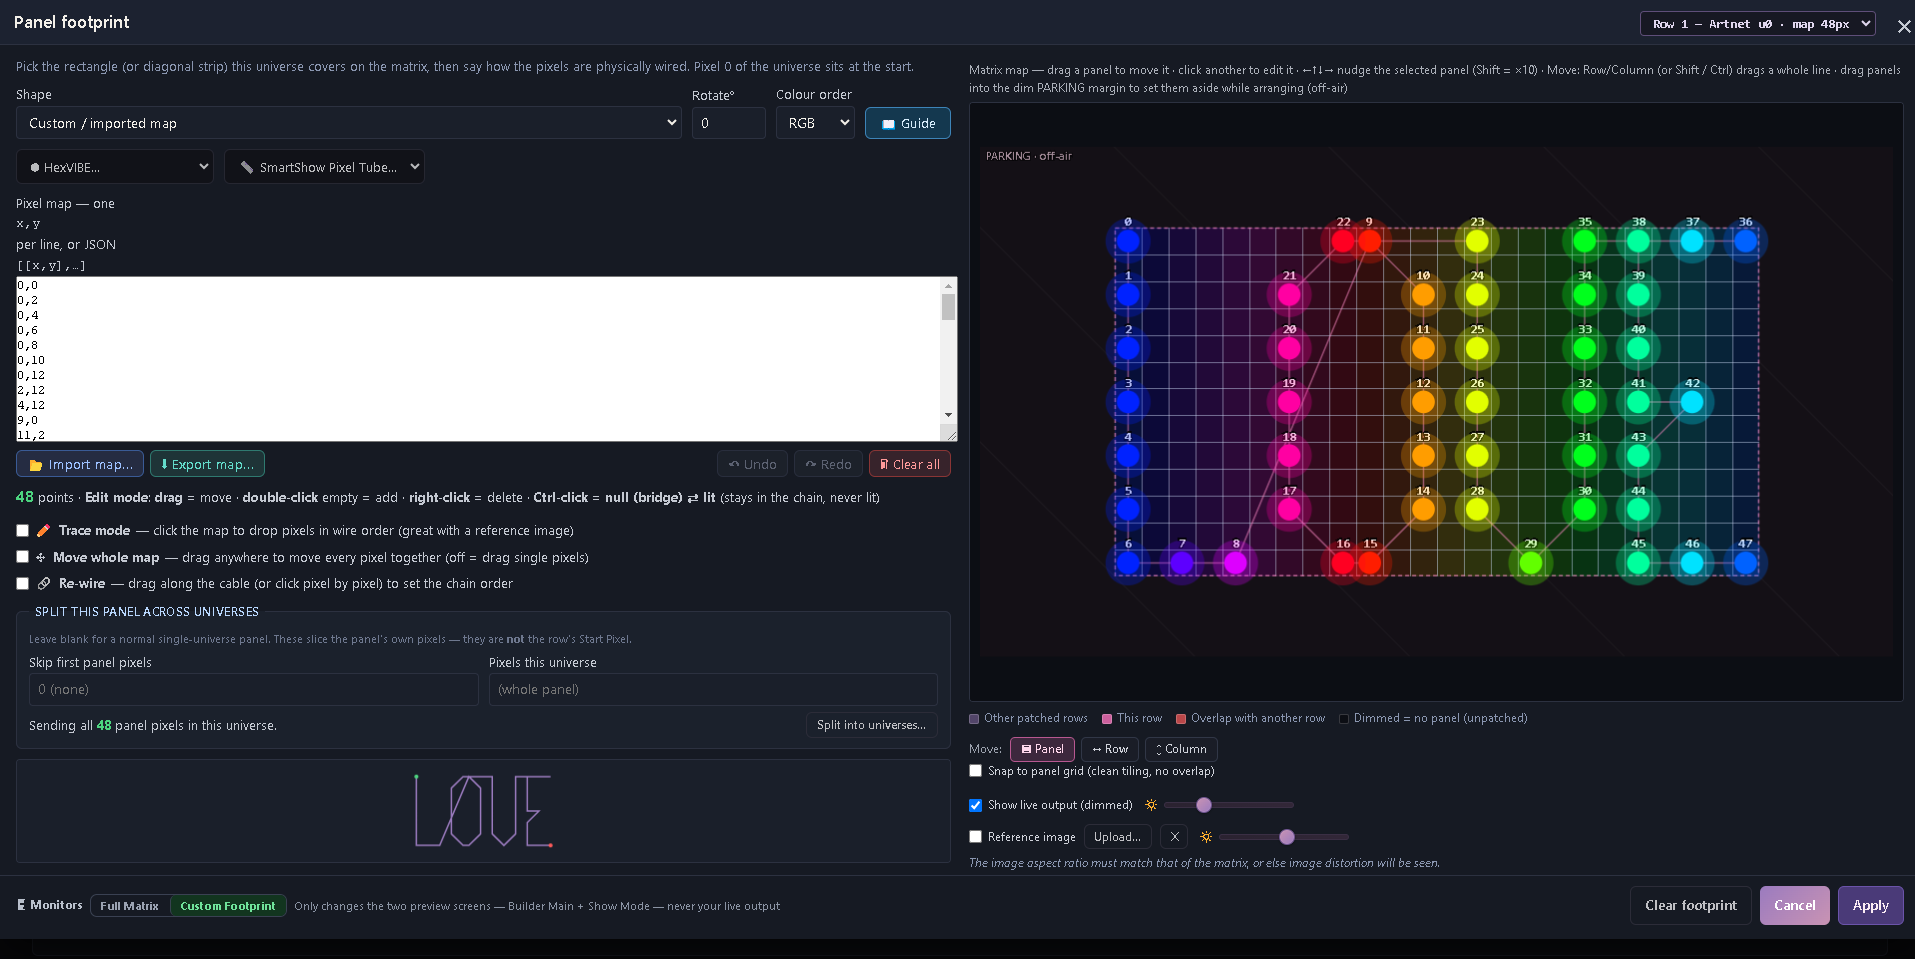Click pixel 9 on the matrix map
Viewport: 1915px width, 959px height.
(1370, 241)
